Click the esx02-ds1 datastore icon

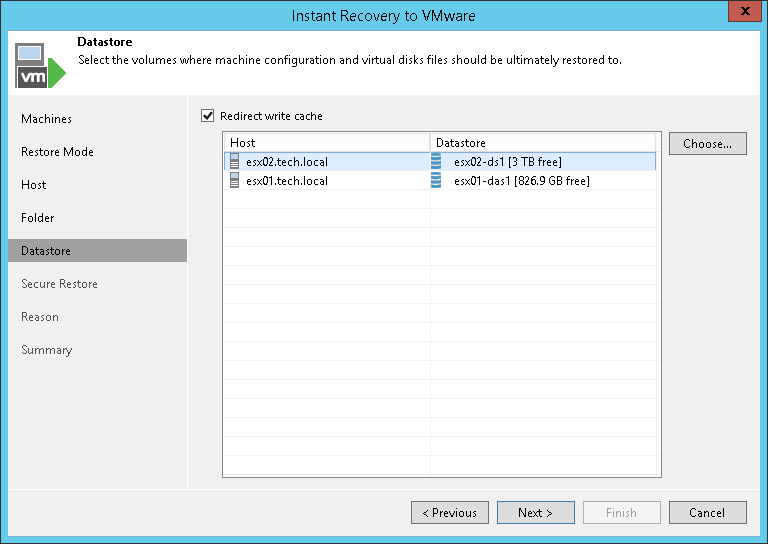pyautogui.click(x=436, y=162)
